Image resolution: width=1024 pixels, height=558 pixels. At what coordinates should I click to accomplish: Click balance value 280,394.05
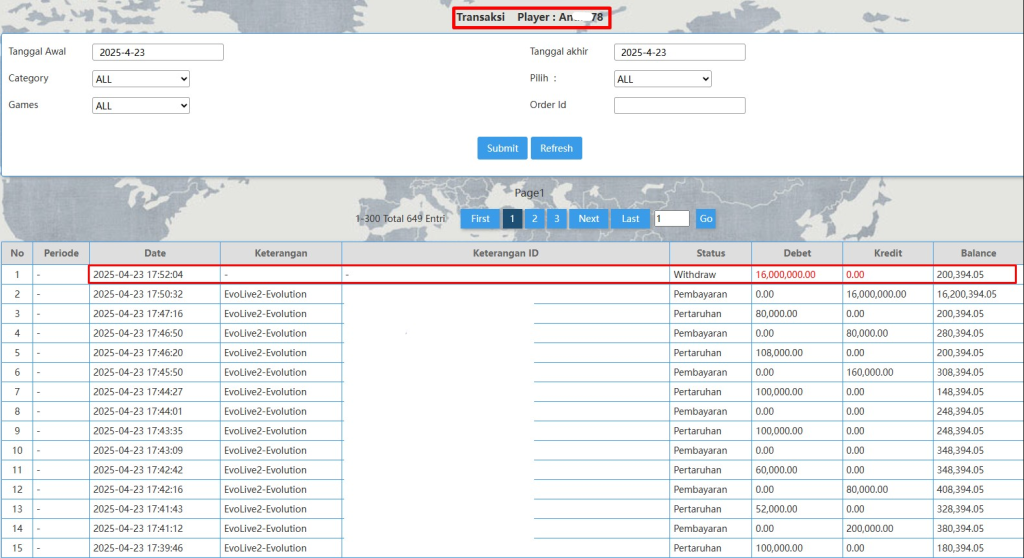click(x=960, y=333)
